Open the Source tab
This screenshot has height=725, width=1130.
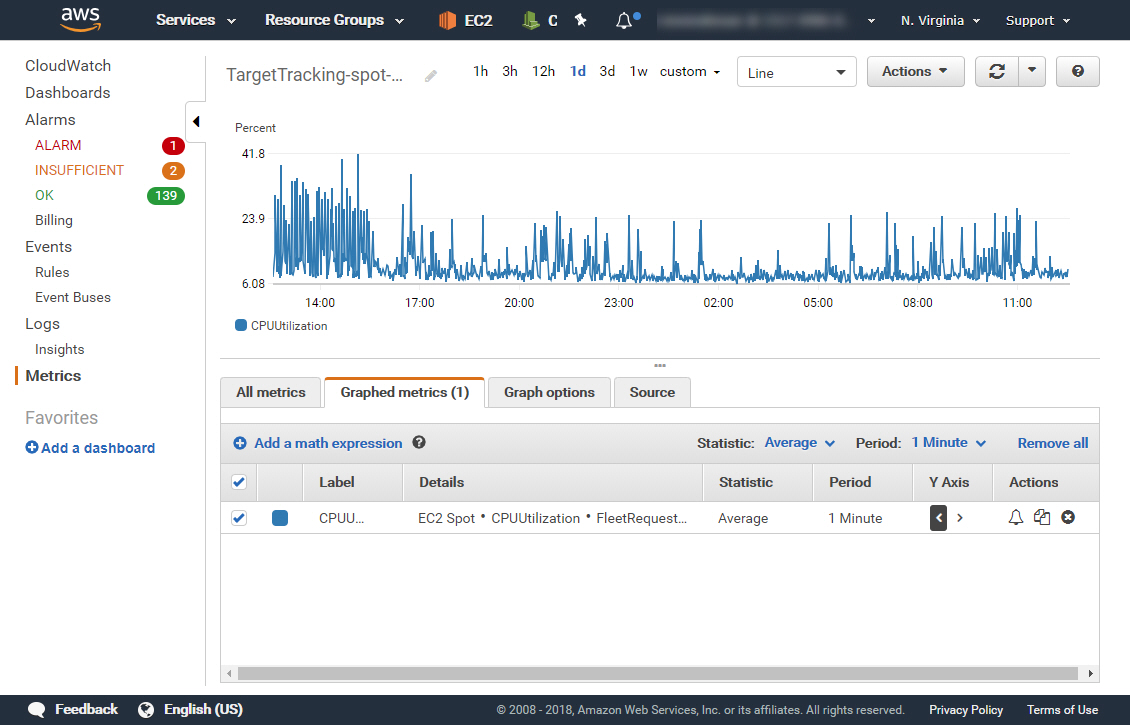tap(652, 392)
